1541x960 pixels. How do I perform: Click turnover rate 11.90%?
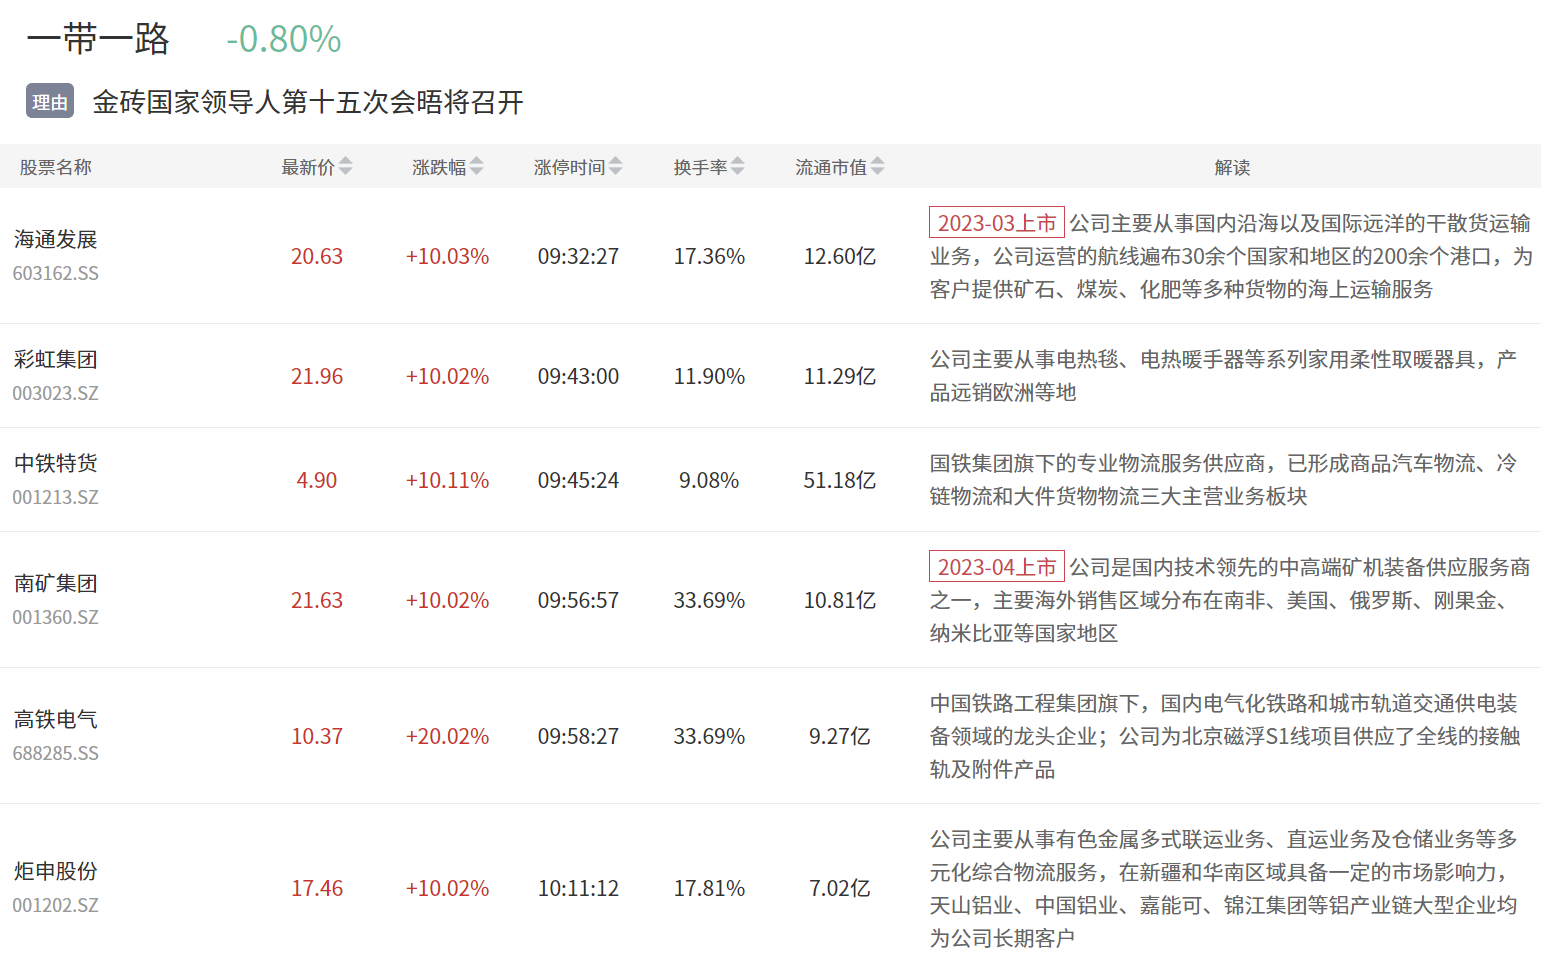tap(709, 376)
